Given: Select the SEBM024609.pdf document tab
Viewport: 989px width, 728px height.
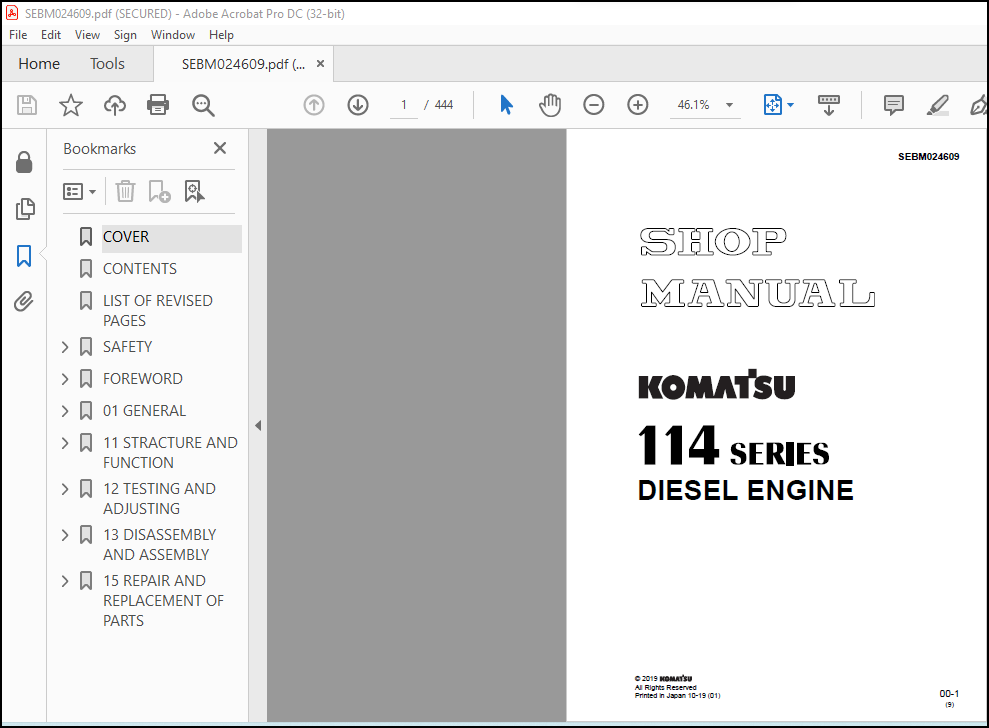Looking at the screenshot, I should coord(243,64).
